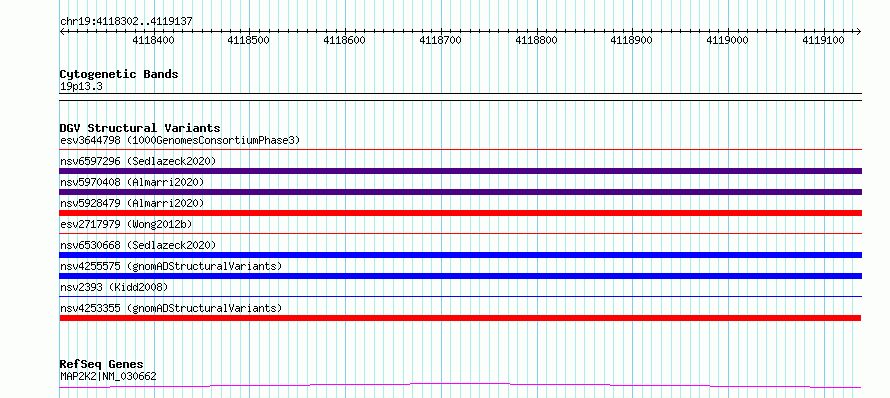Screen dimensions: 890x398
Task: Open nsv5928479 (Almarri2020) variant label
Action: click(x=132, y=203)
